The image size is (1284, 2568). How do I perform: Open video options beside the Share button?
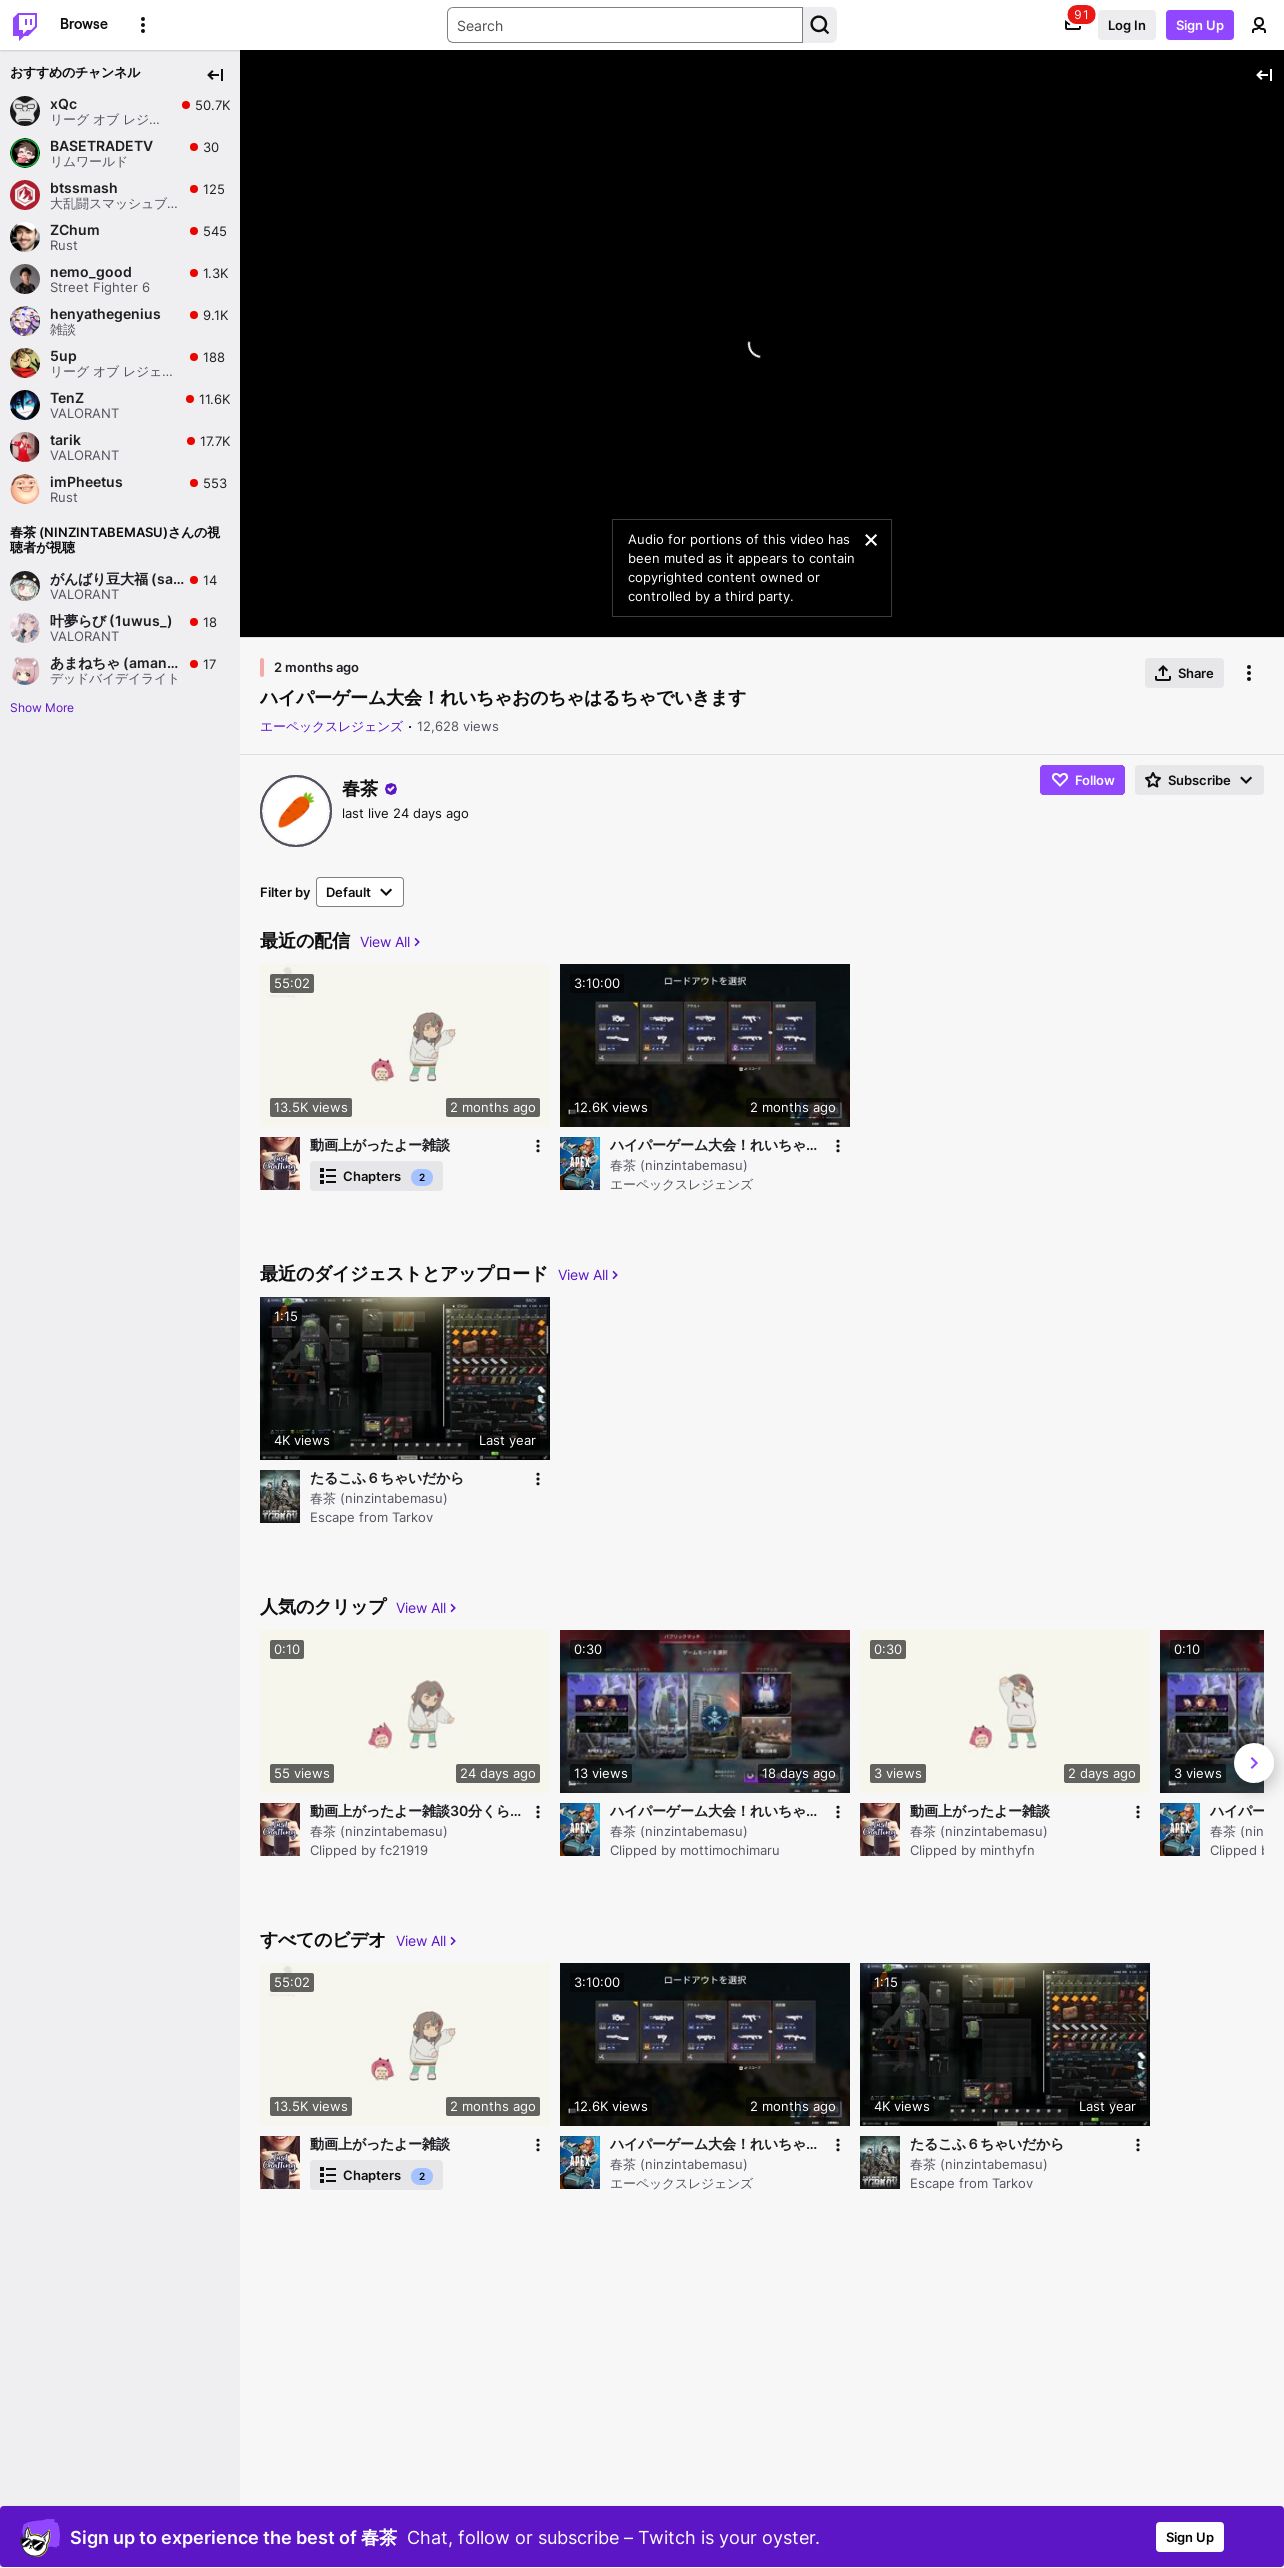click(x=1249, y=673)
